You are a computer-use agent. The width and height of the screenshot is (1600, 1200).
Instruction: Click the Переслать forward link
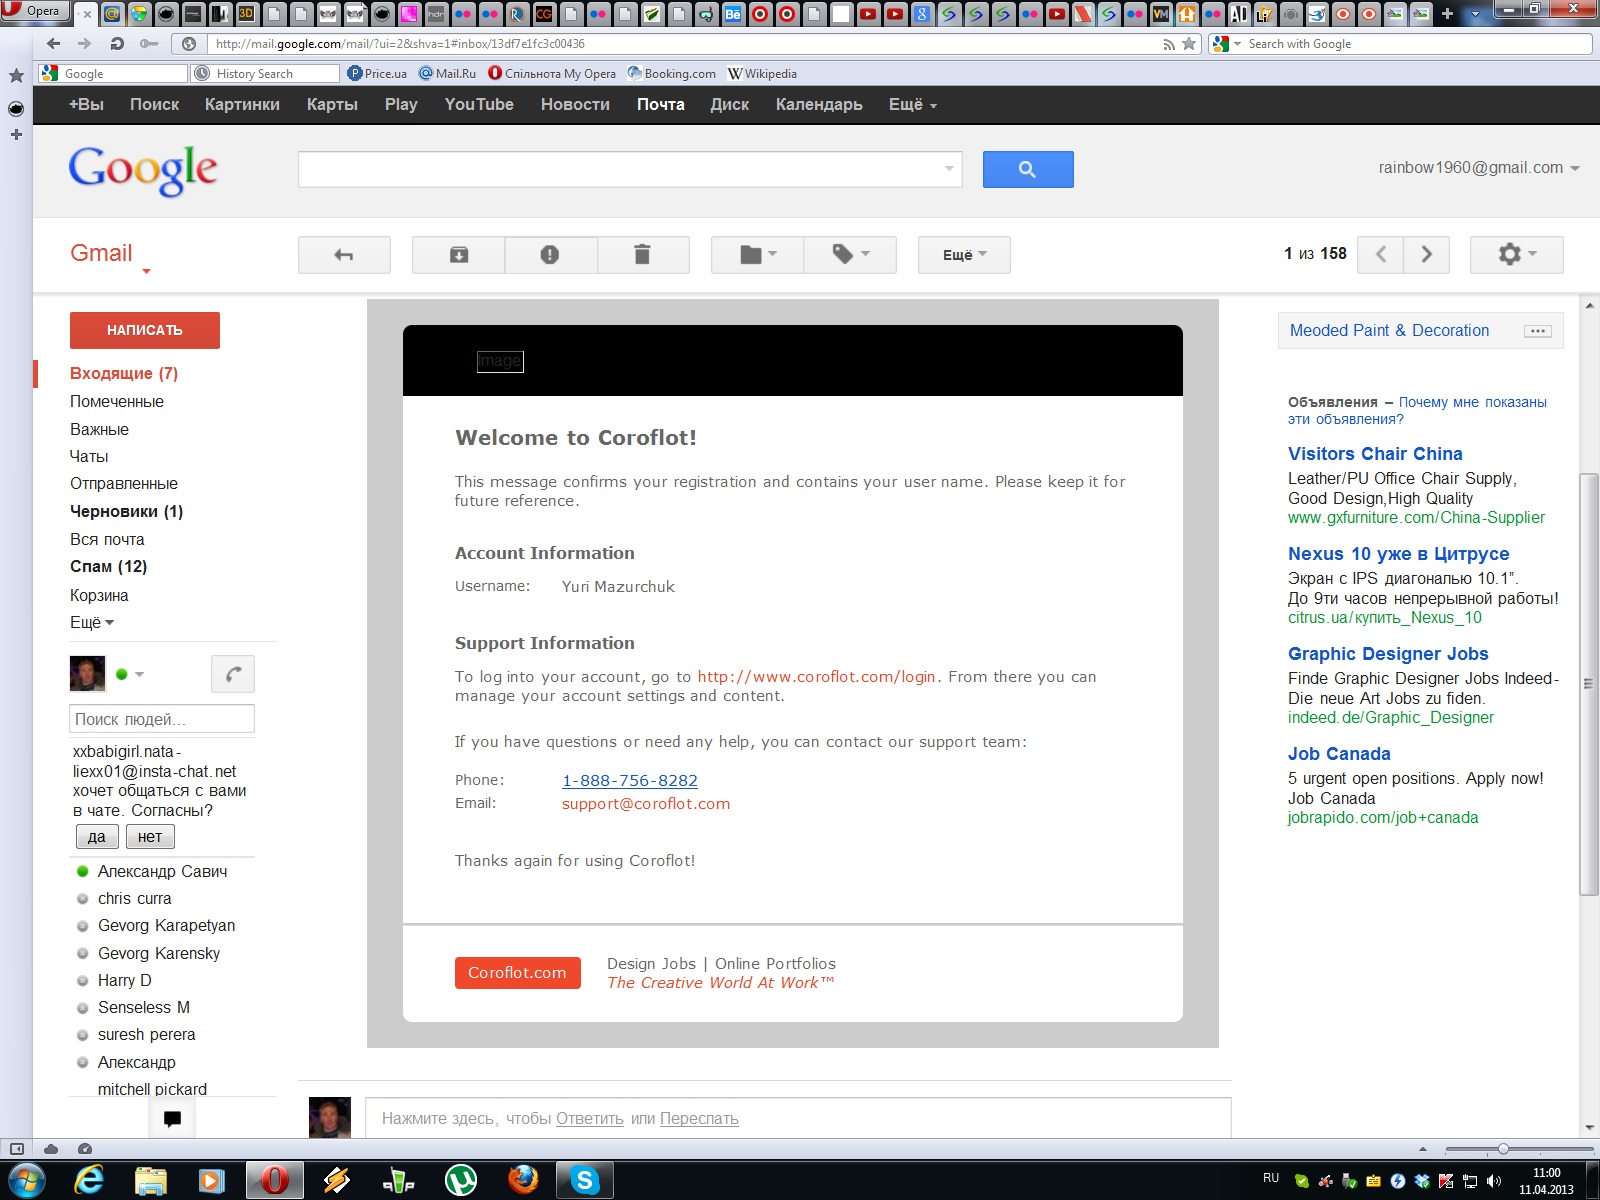tap(699, 1119)
